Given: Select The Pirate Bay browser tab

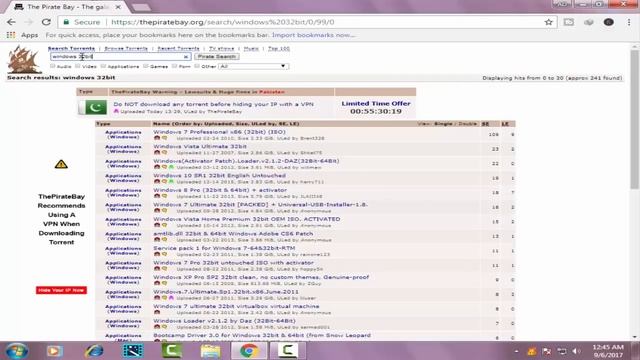Looking at the screenshot, I should [68, 7].
